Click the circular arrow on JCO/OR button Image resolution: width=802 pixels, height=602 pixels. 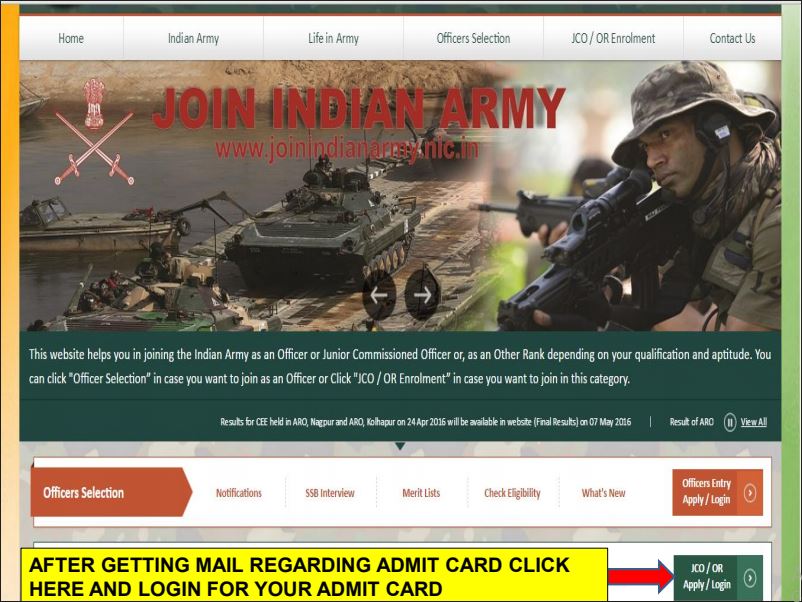coord(752,579)
